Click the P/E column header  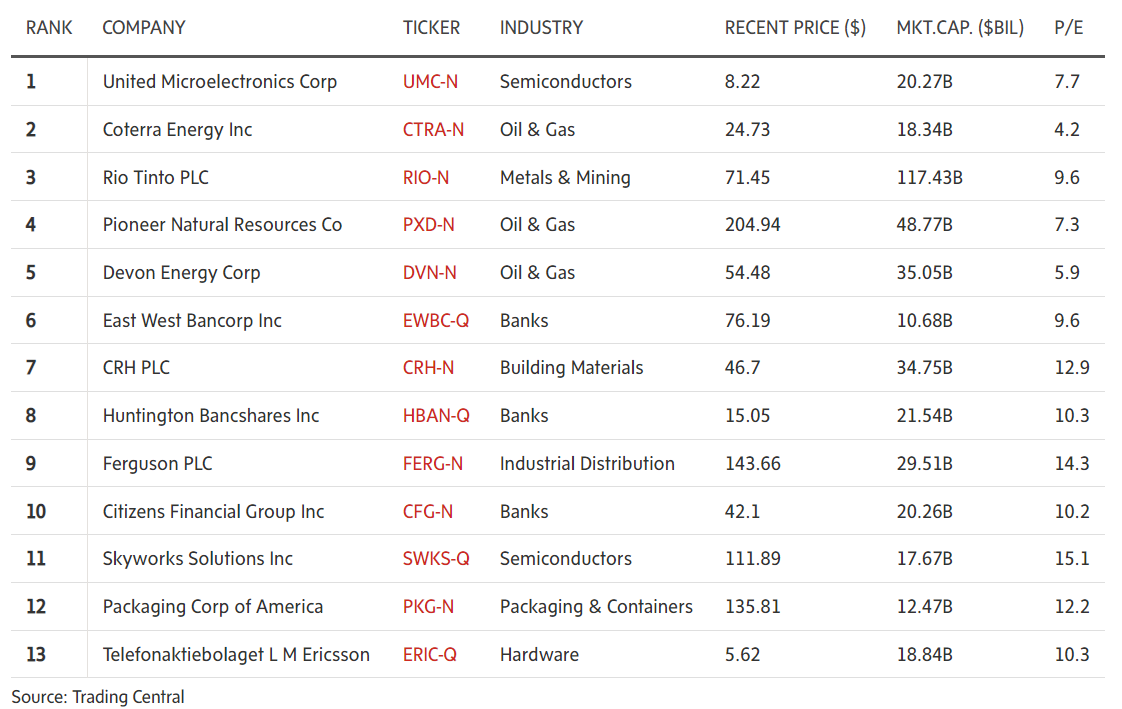pos(1068,28)
